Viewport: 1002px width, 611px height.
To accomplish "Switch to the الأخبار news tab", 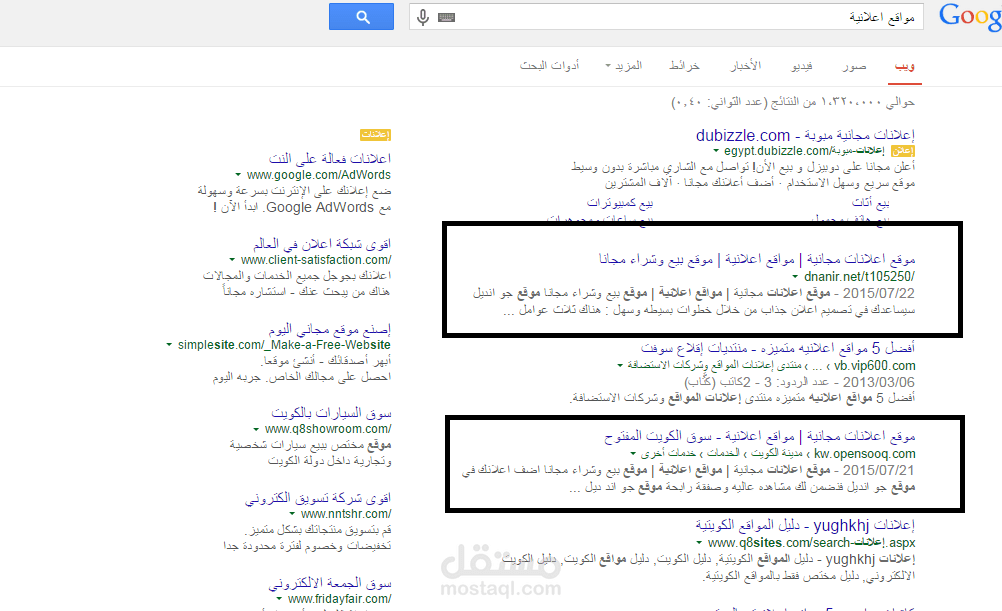I will tap(746, 66).
